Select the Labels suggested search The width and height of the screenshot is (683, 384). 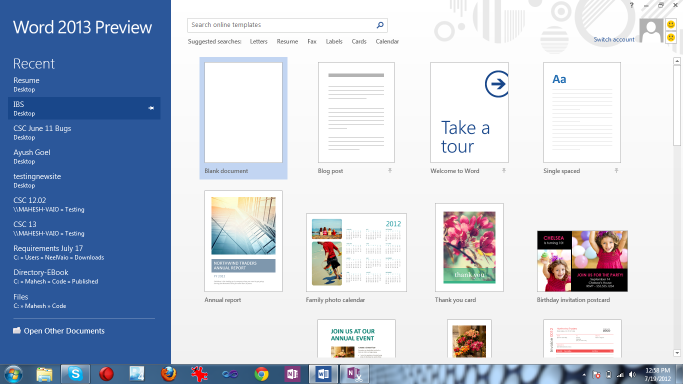pos(334,42)
